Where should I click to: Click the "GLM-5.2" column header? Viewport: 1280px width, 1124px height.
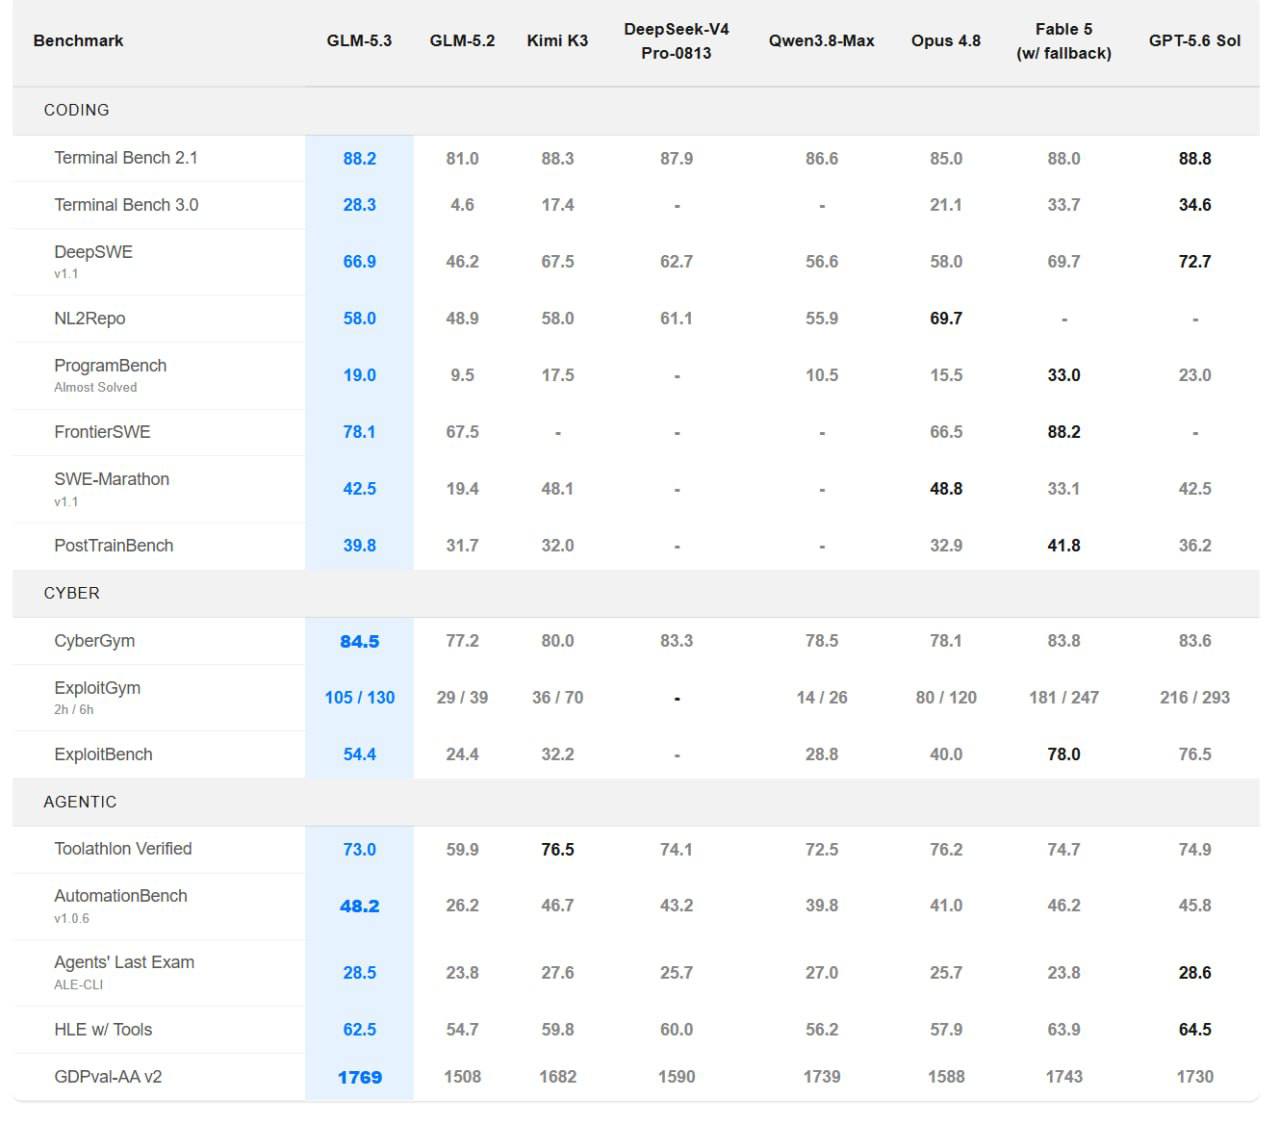tap(462, 41)
